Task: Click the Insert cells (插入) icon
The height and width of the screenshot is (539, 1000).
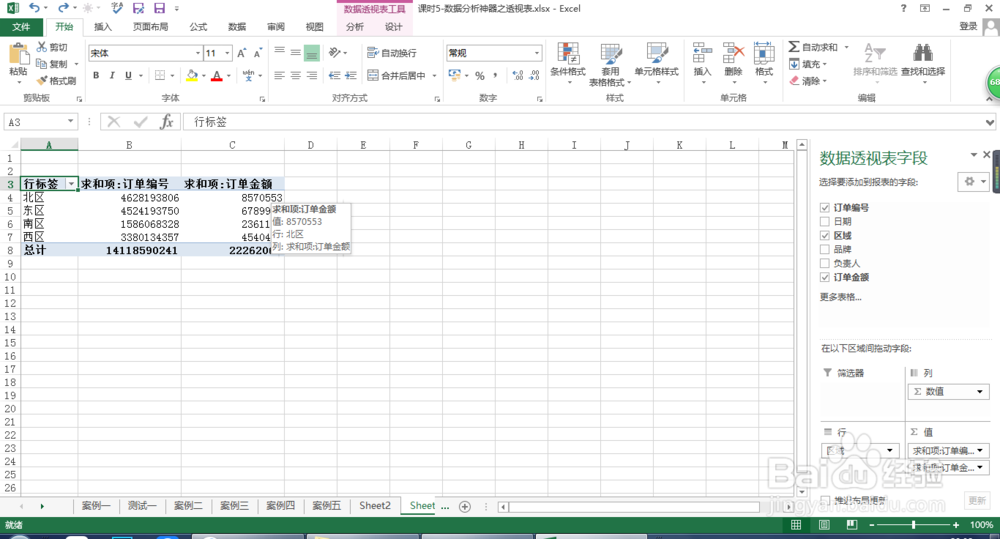Action: pos(702,53)
